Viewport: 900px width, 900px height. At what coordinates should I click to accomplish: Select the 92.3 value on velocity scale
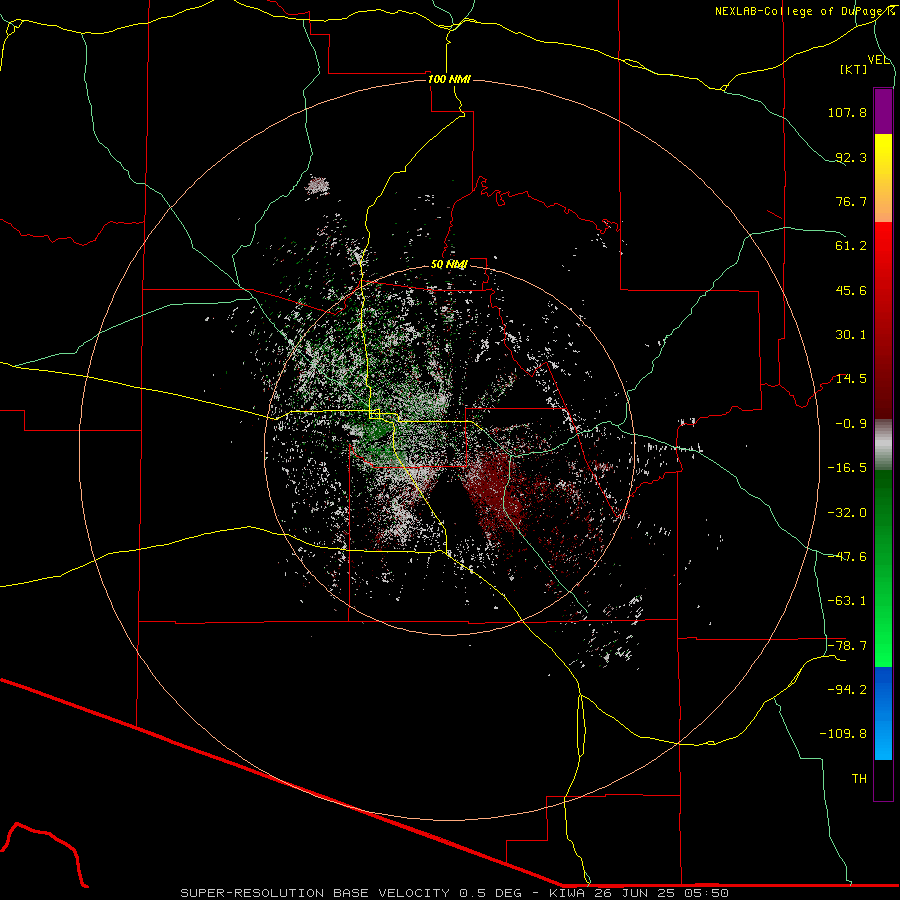(x=851, y=157)
